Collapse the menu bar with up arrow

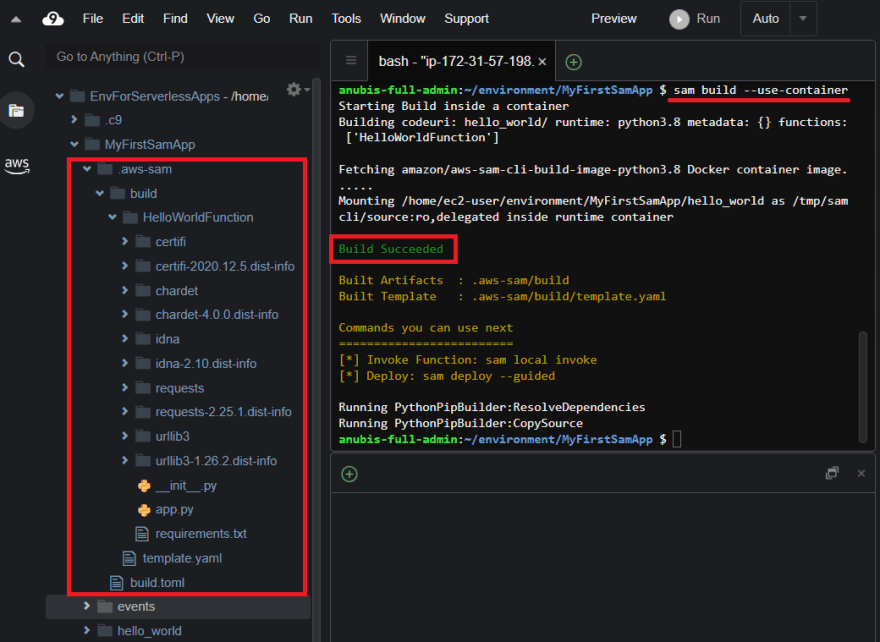pyautogui.click(x=16, y=20)
